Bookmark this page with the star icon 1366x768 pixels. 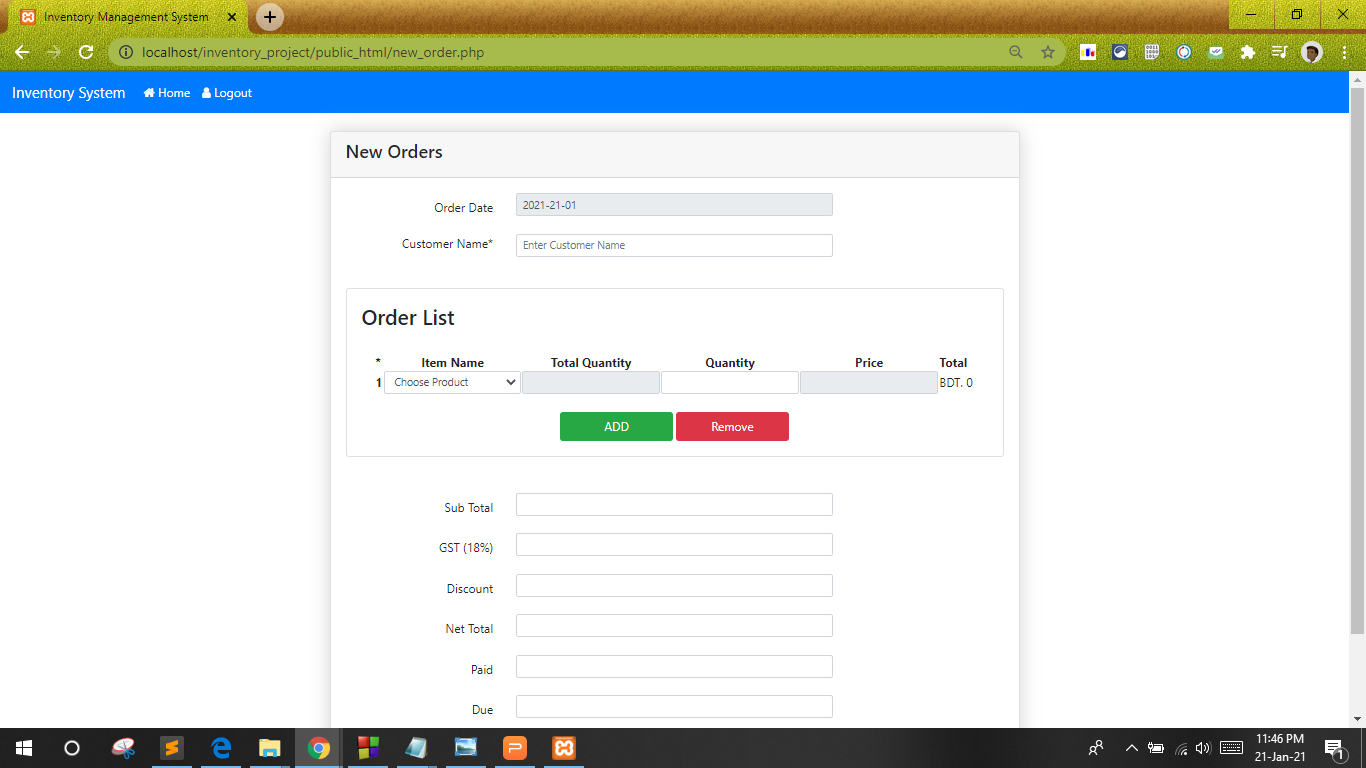pos(1046,52)
